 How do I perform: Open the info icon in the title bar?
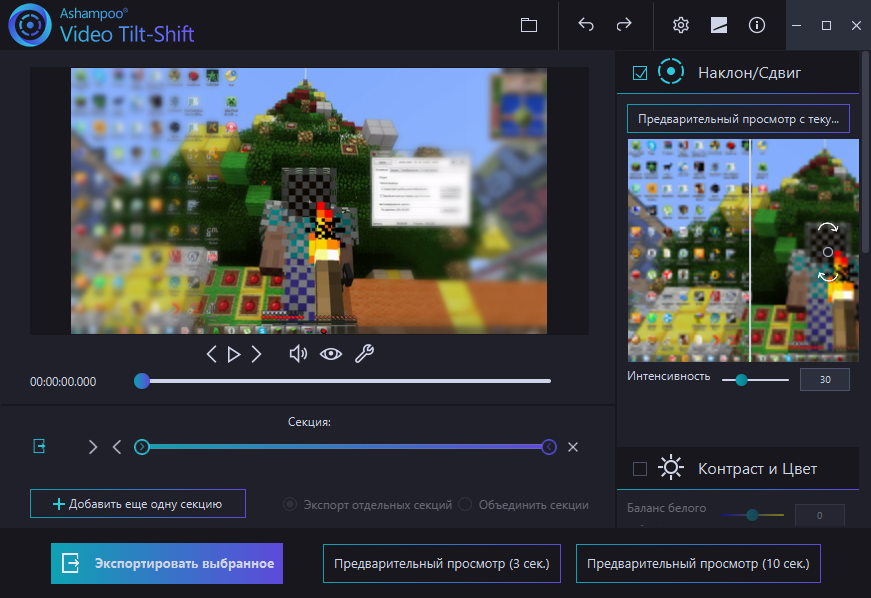click(757, 25)
